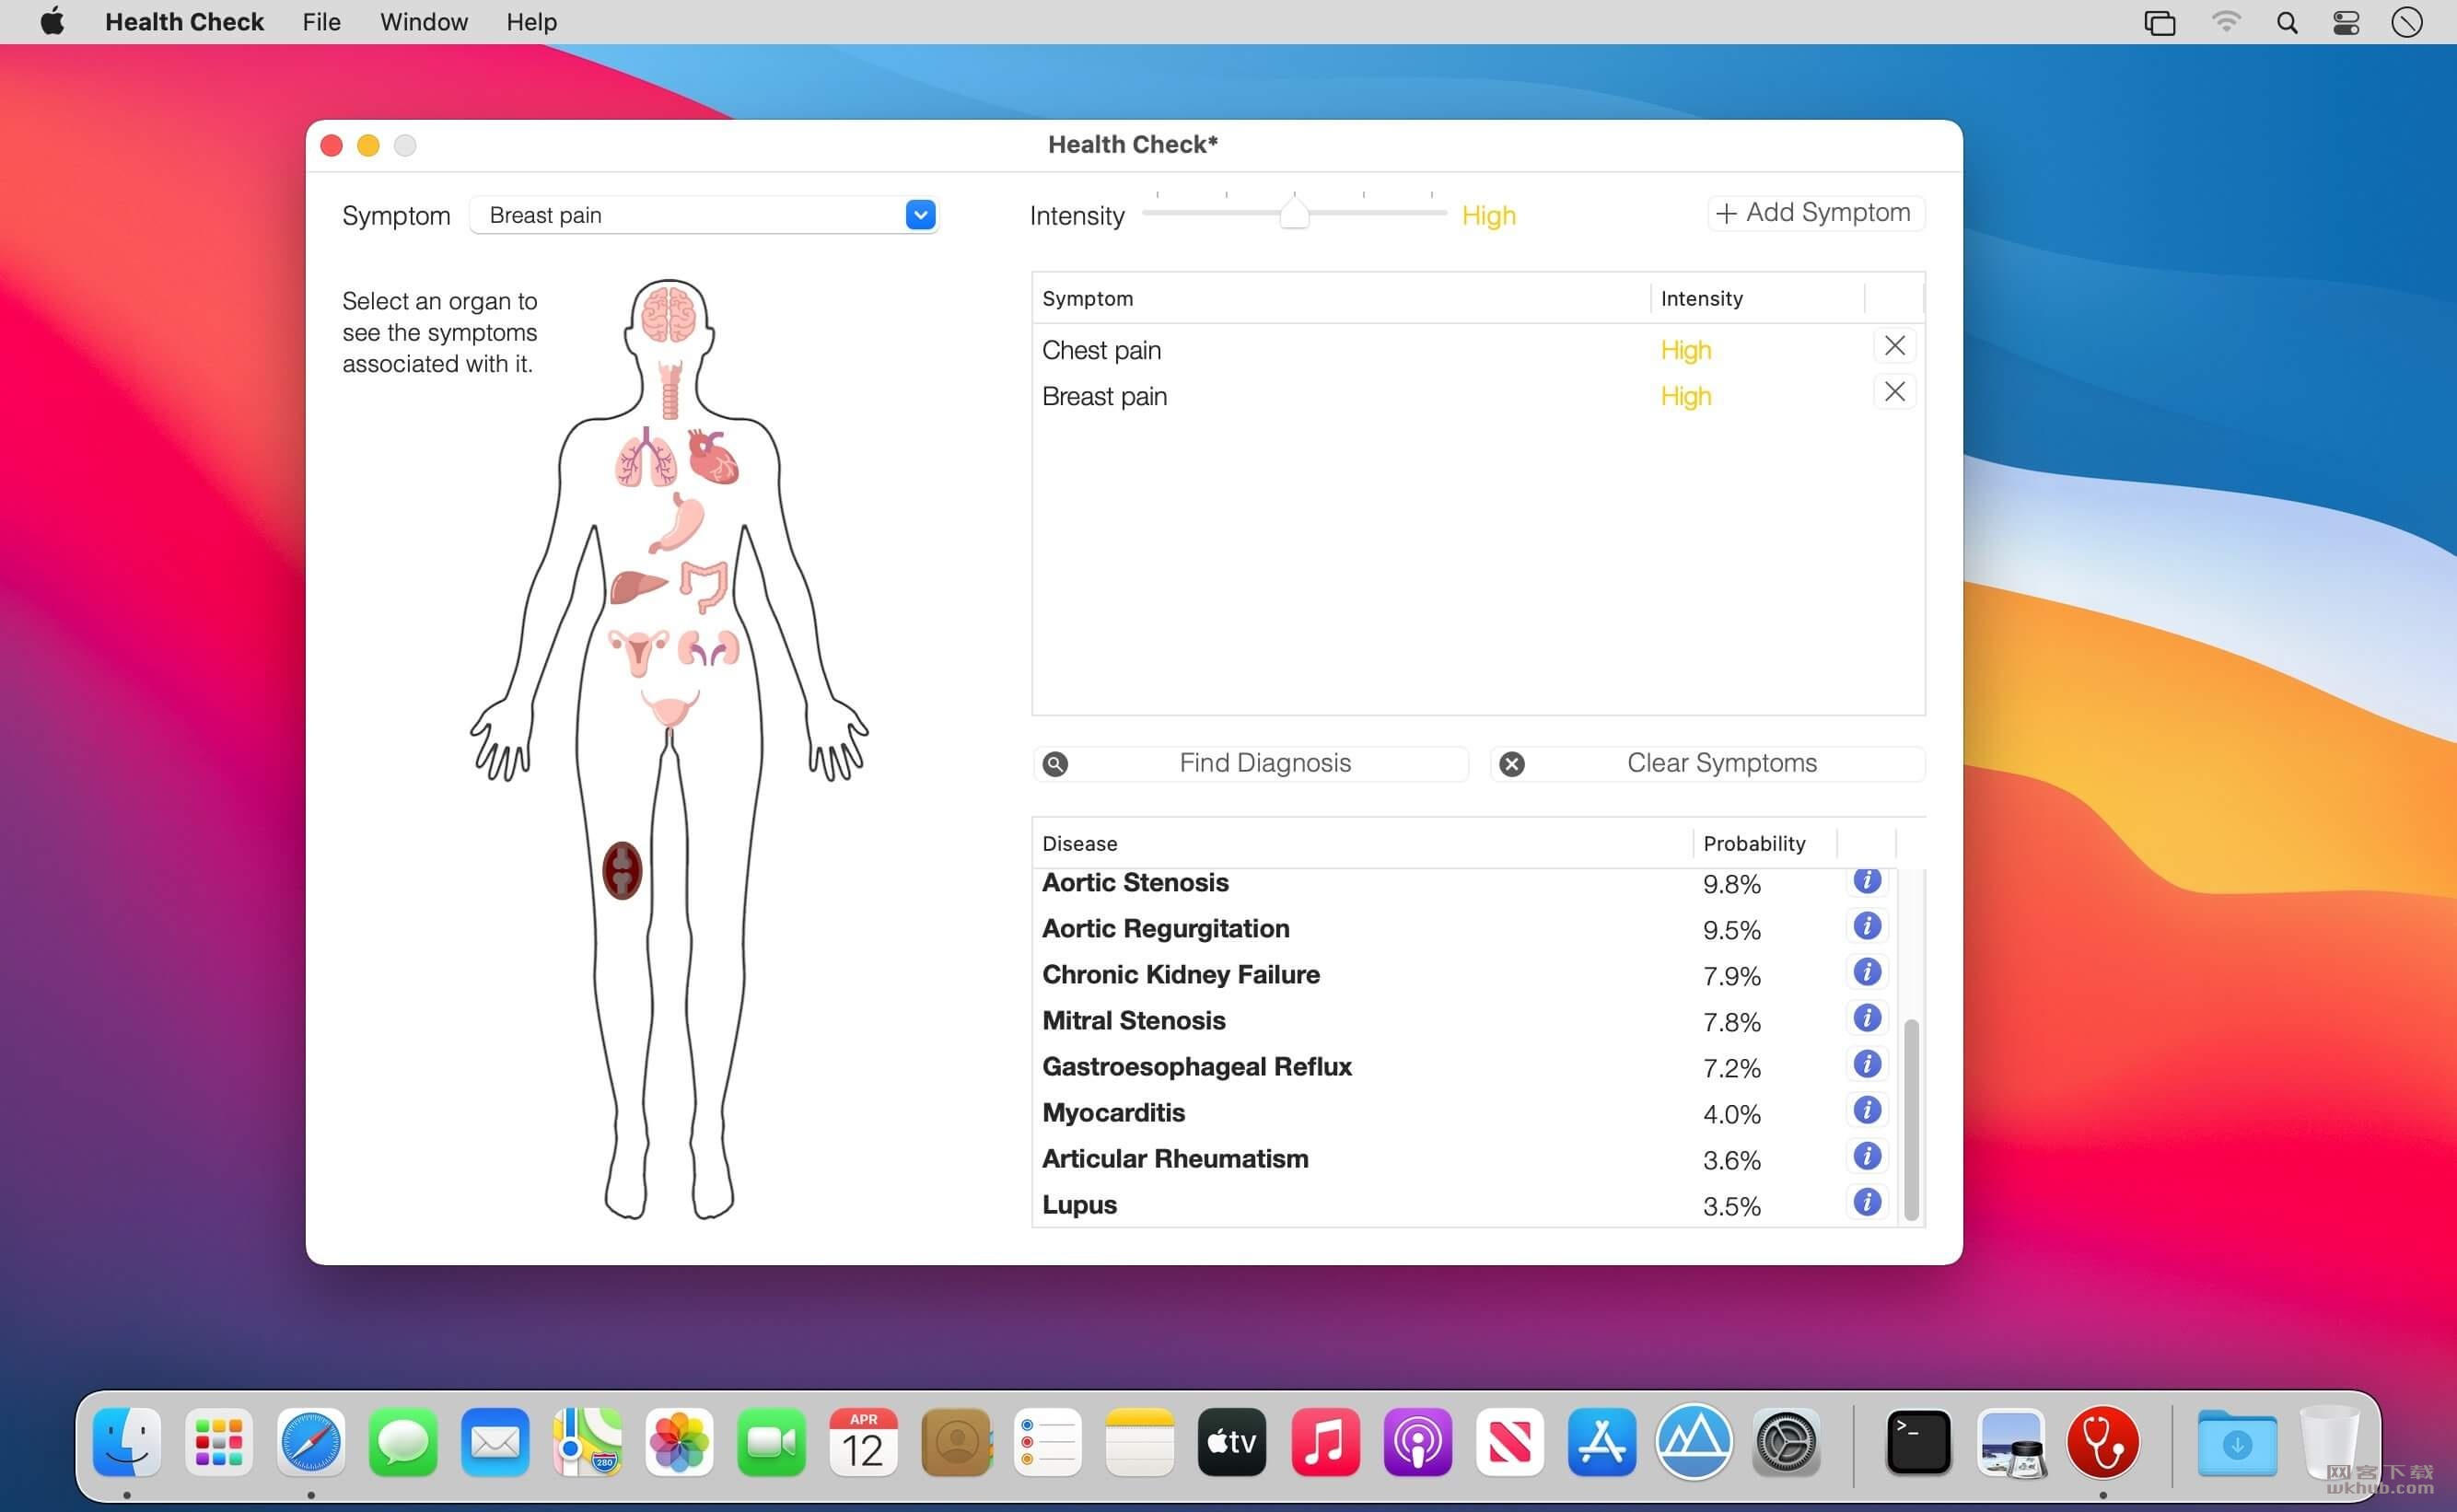
Task: Open info for Aortic Regurgitation
Action: tap(1866, 926)
